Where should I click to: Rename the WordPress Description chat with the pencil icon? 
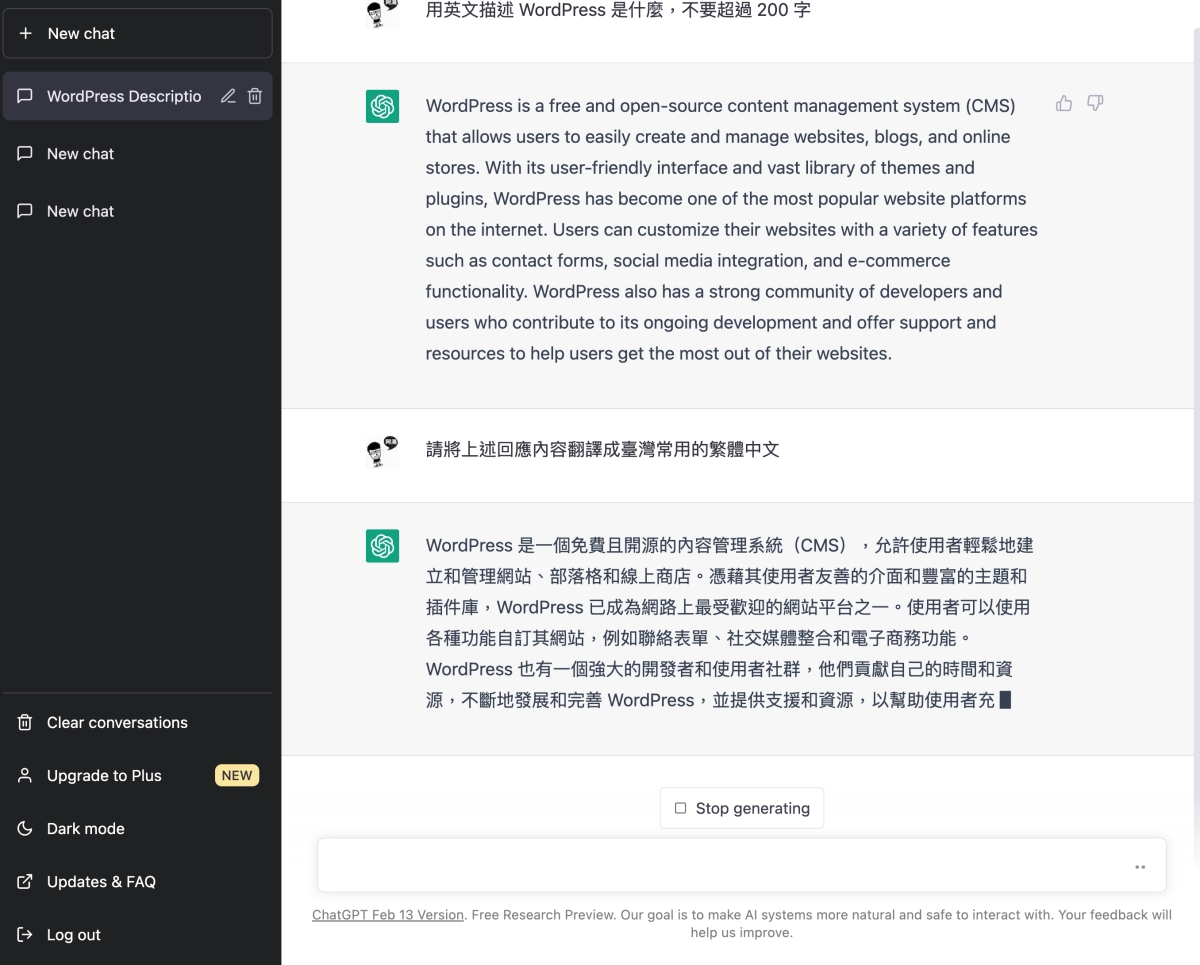[x=228, y=96]
